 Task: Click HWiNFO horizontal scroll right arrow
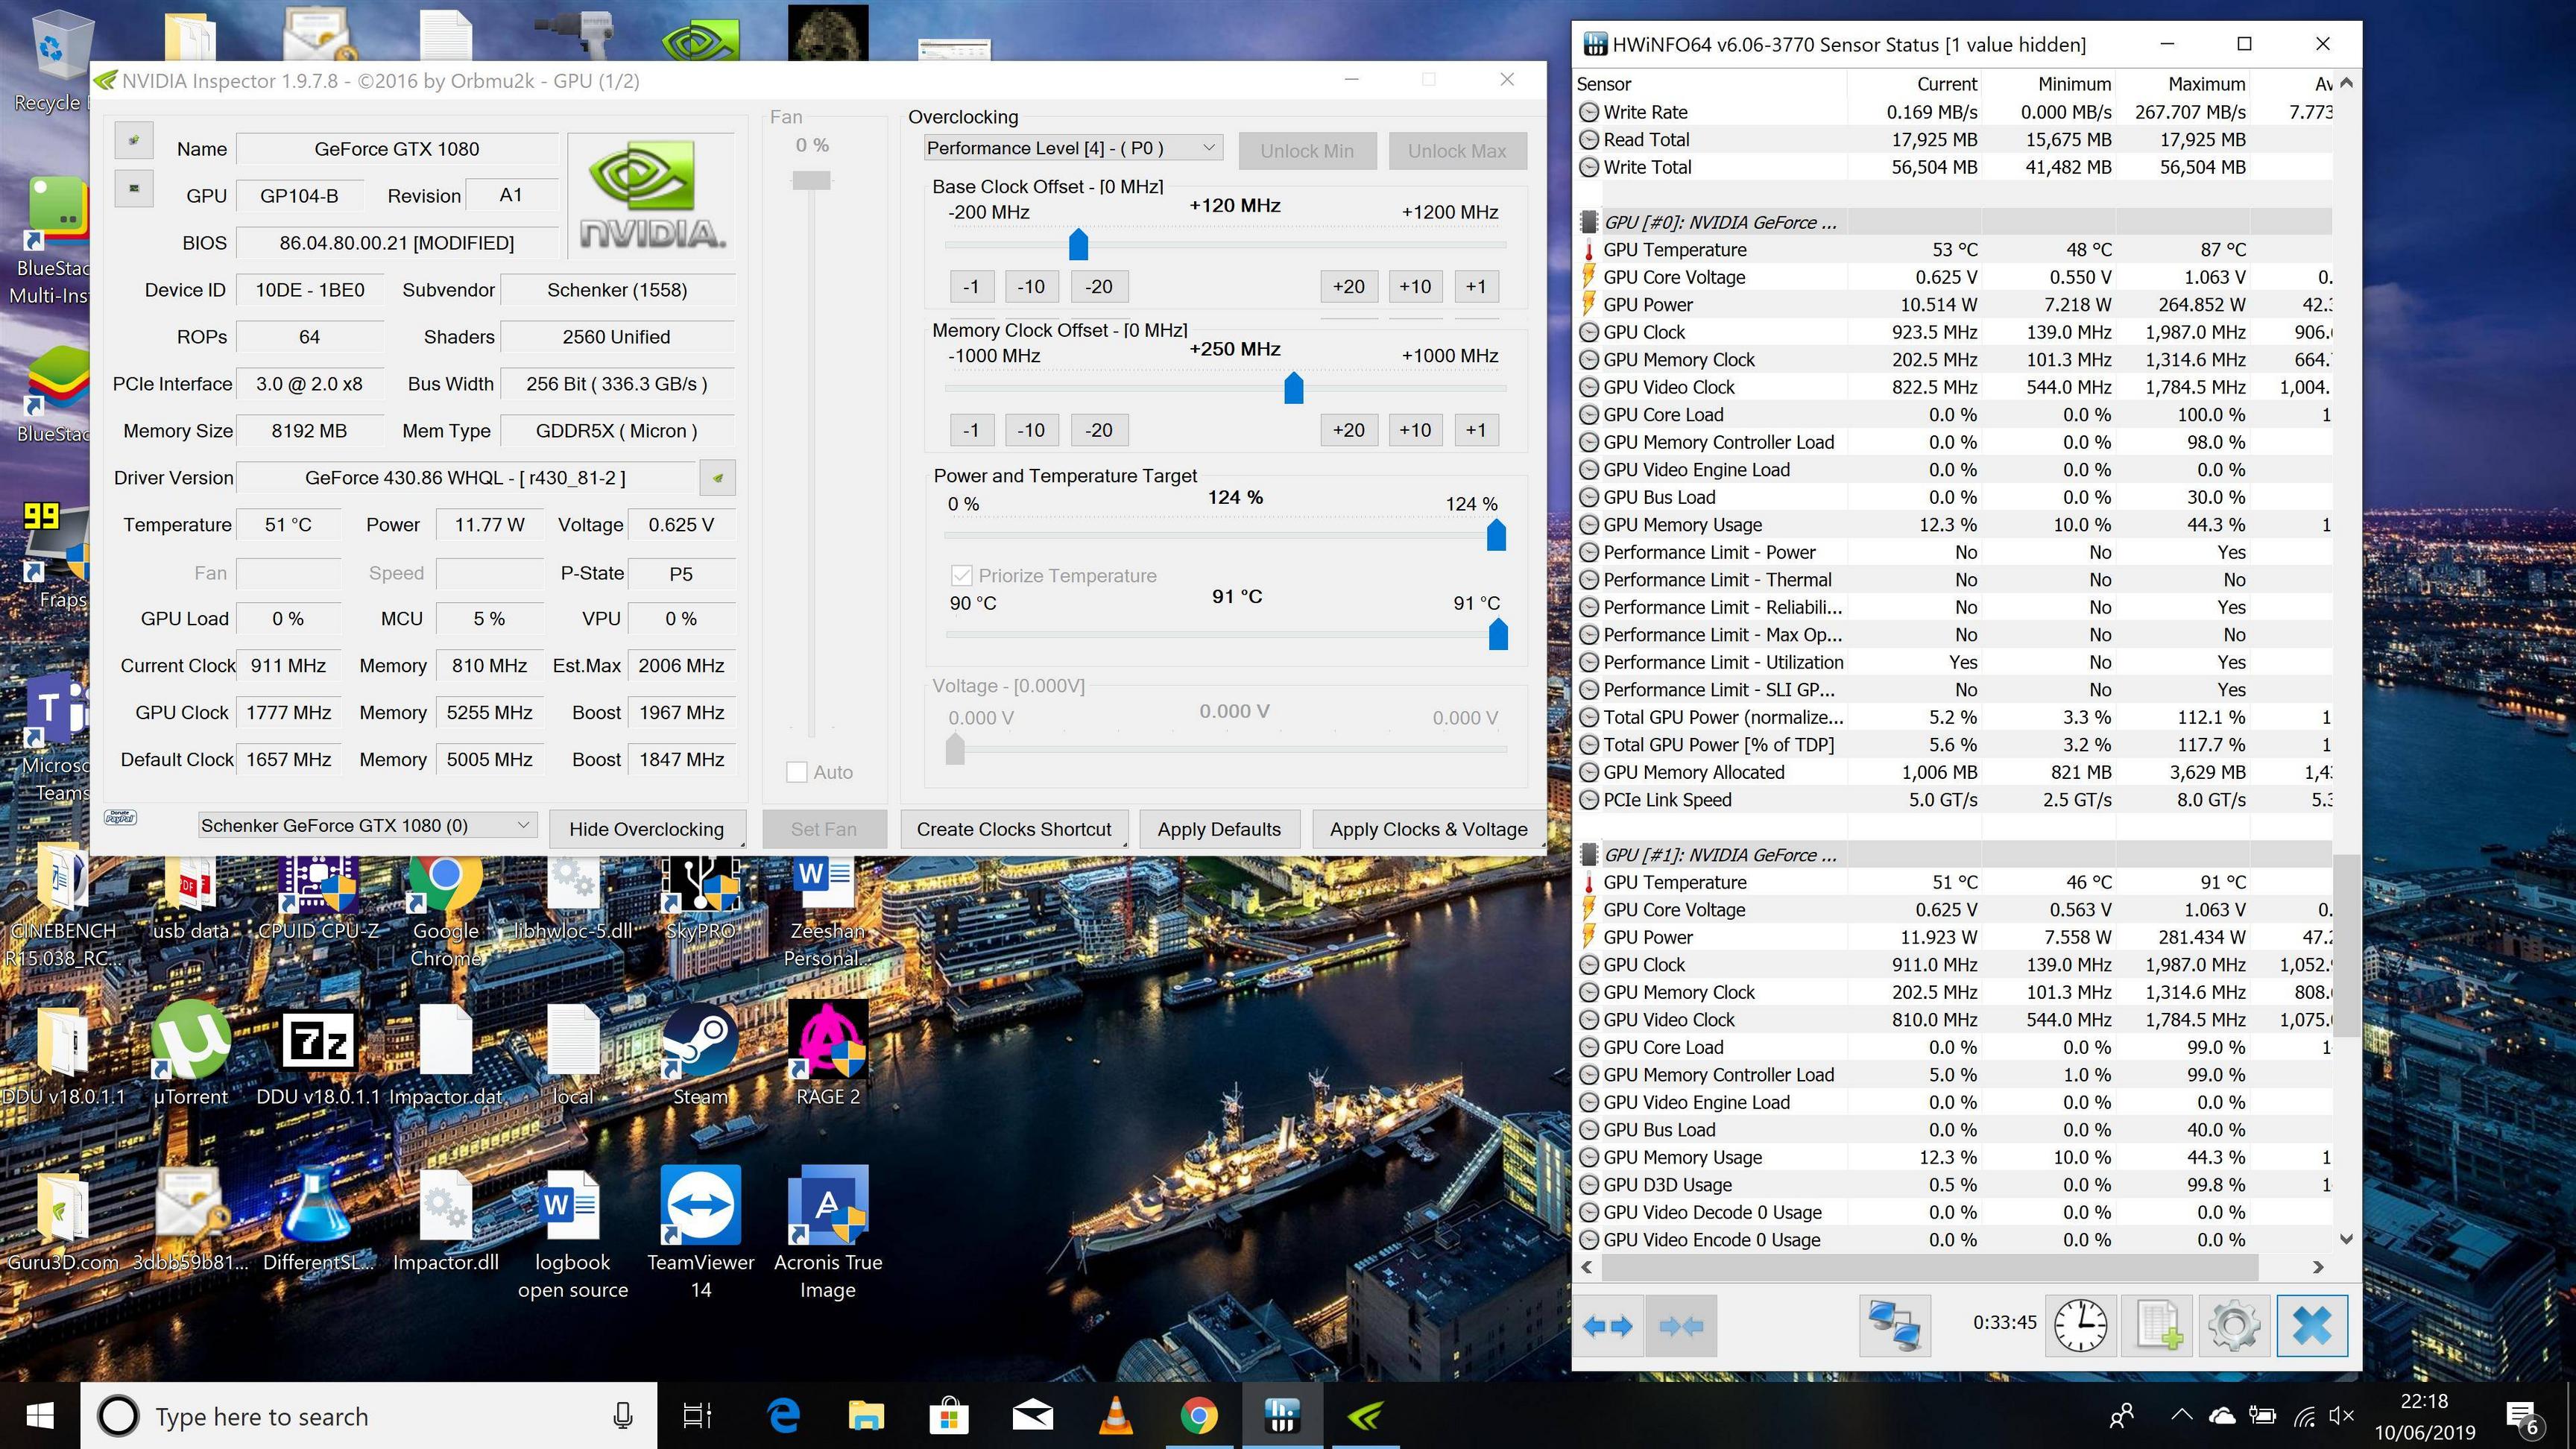point(2319,1267)
